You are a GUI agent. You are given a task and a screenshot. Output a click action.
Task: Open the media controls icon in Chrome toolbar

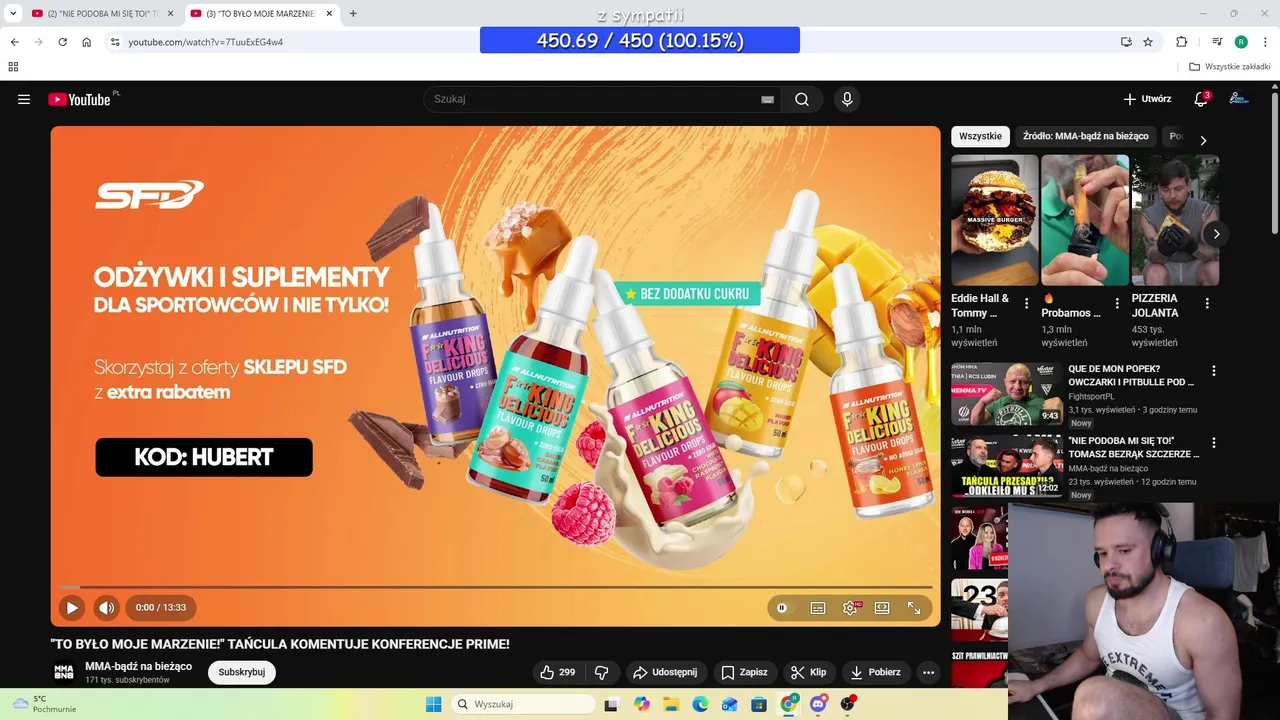point(1217,42)
